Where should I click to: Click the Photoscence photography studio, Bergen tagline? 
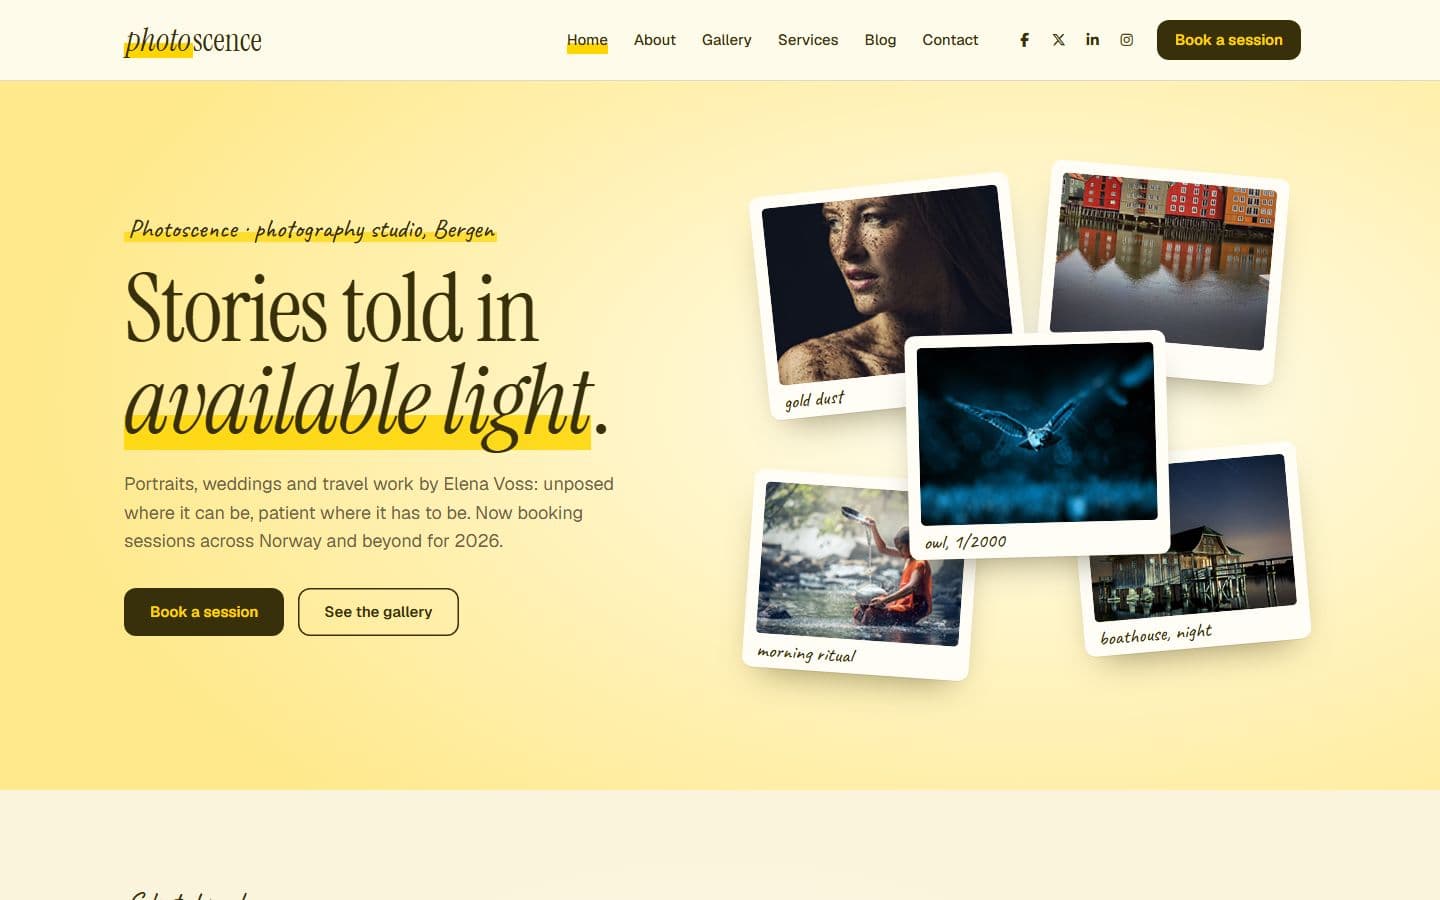[311, 230]
